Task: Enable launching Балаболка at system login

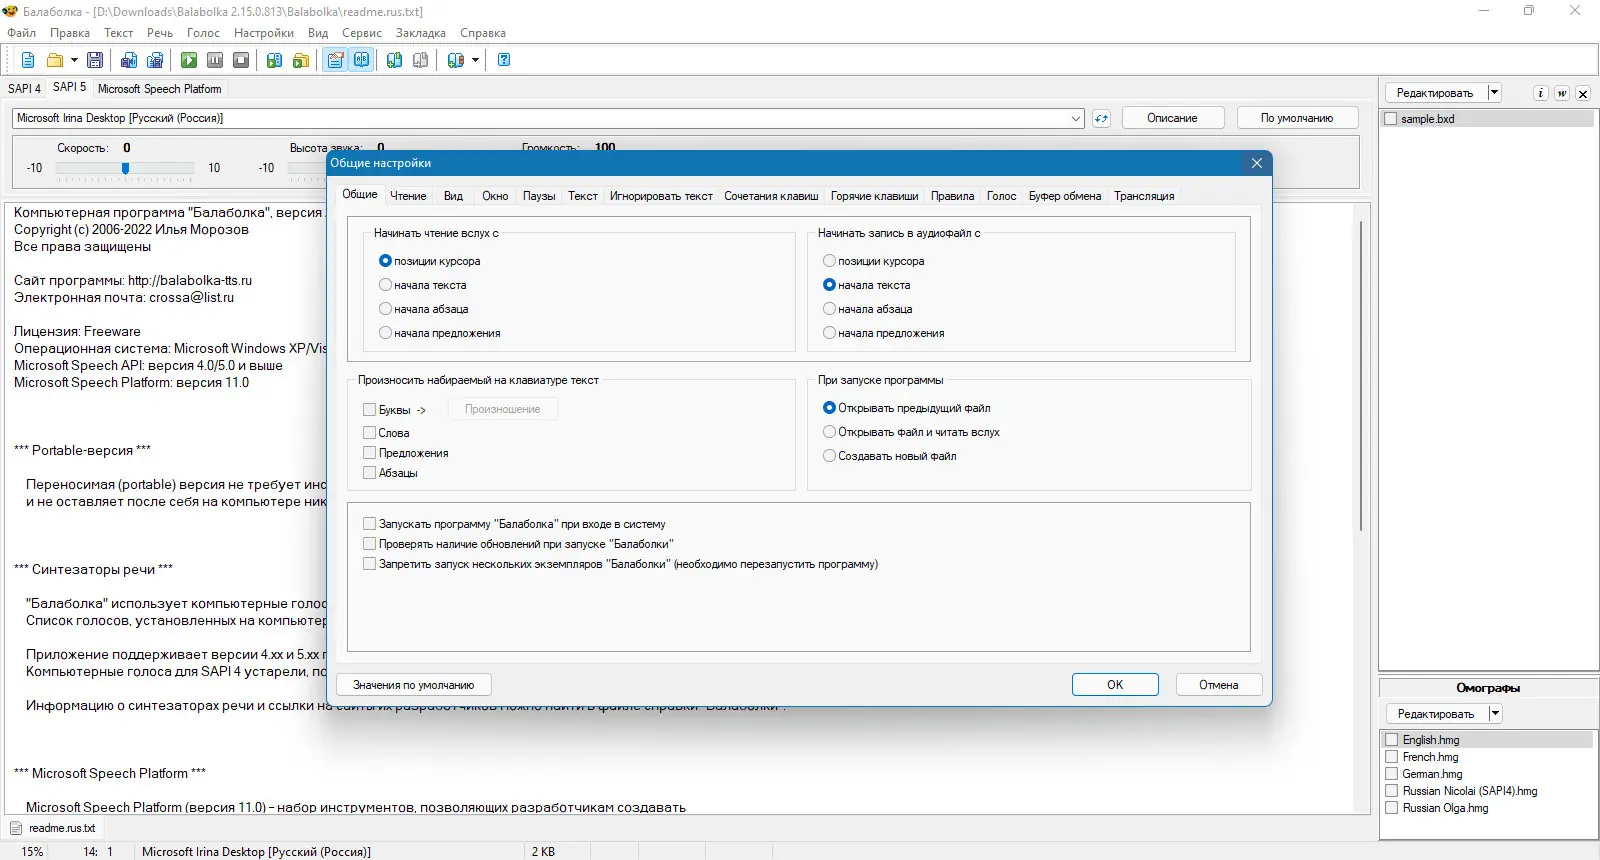Action: click(x=369, y=524)
